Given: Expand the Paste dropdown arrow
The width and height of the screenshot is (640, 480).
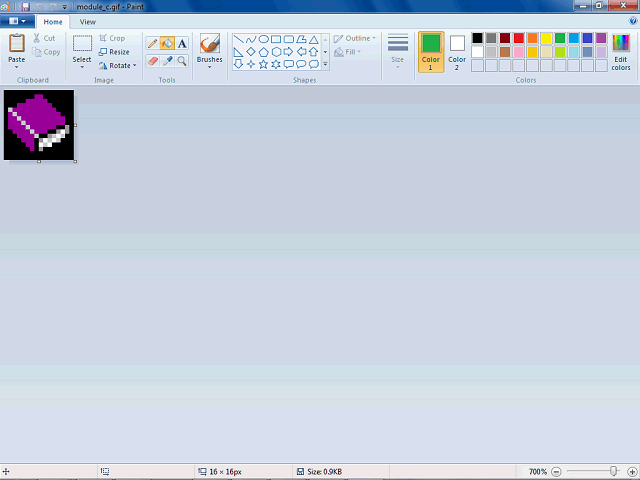Looking at the screenshot, I should pyautogui.click(x=17, y=67).
